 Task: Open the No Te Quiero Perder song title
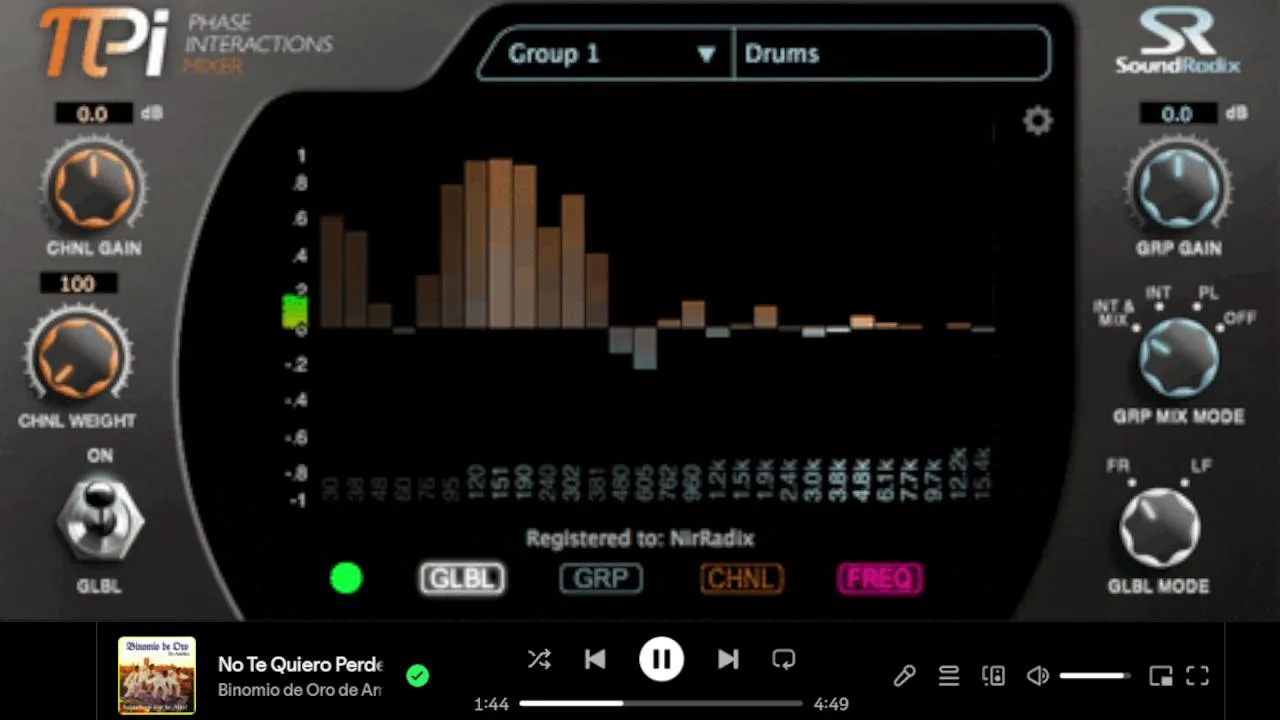pyautogui.click(x=301, y=664)
